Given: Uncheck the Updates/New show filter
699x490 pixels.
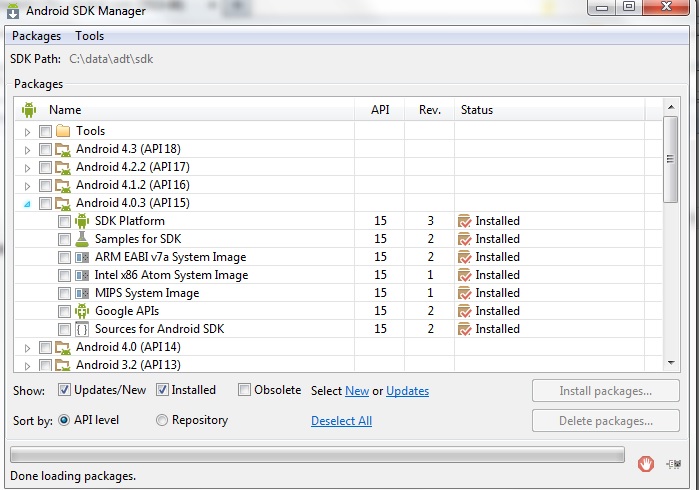Looking at the screenshot, I should (64, 390).
